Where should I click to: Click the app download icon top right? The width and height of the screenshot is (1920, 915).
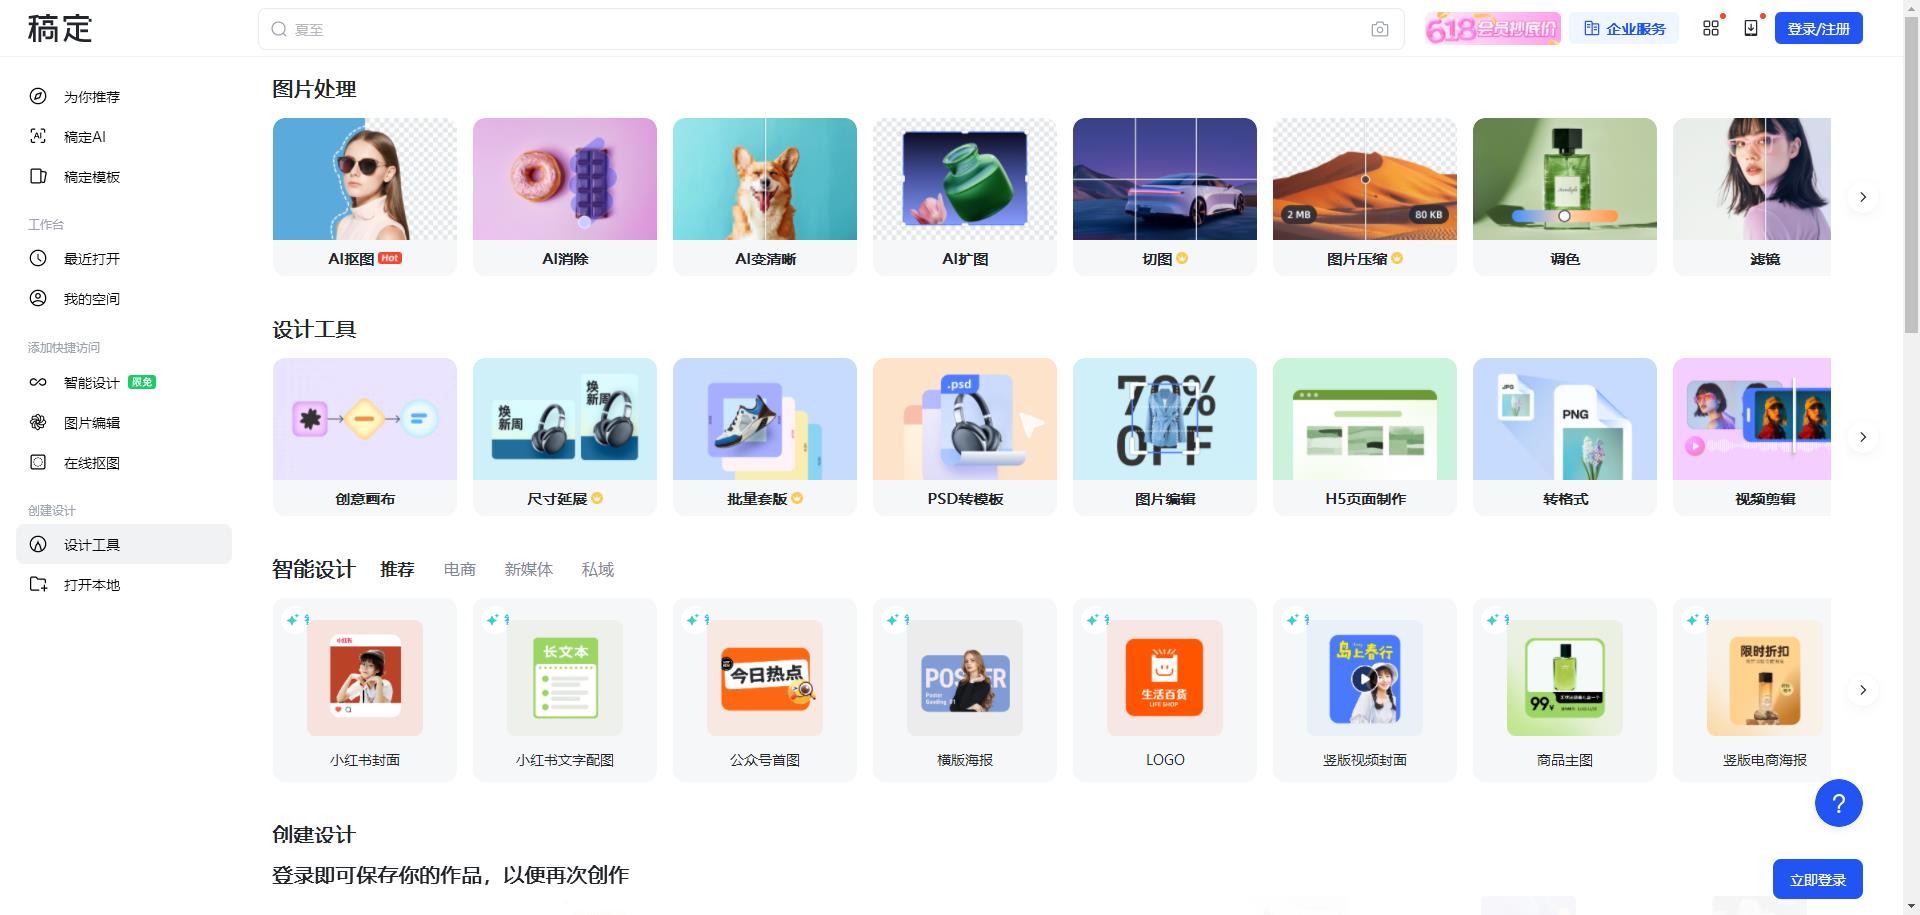pos(1750,28)
